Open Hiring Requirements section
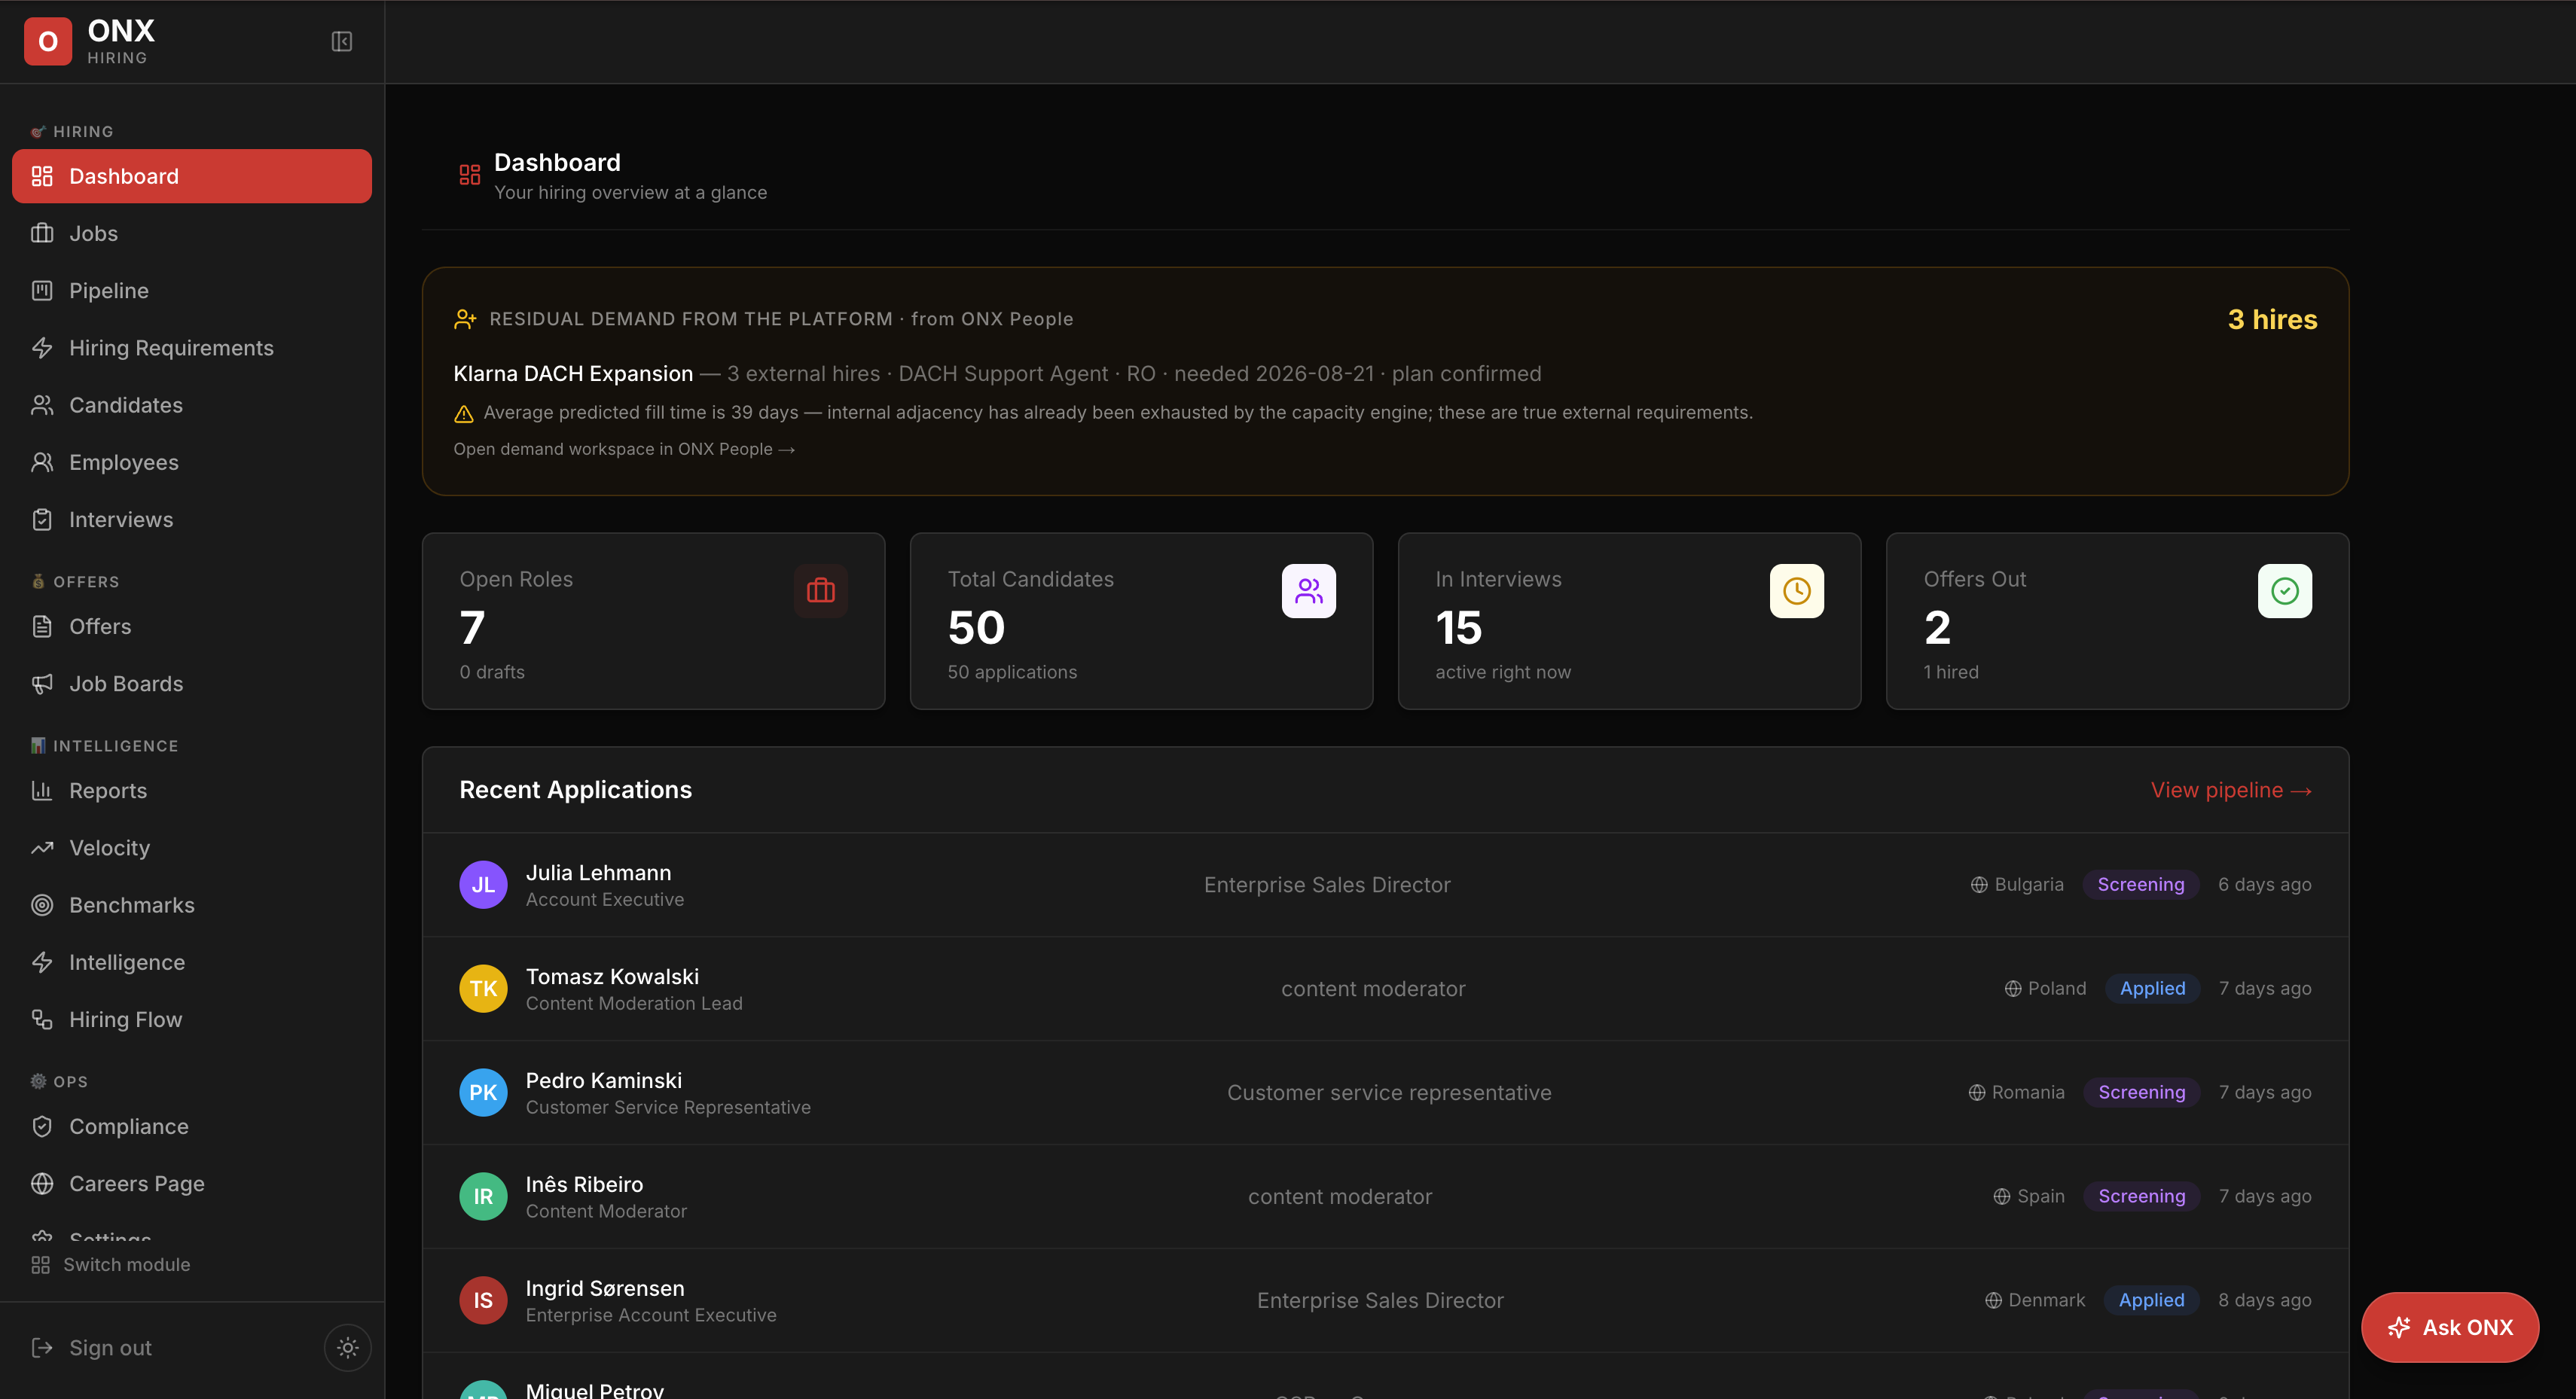Image resolution: width=2576 pixels, height=1399 pixels. tap(192, 347)
